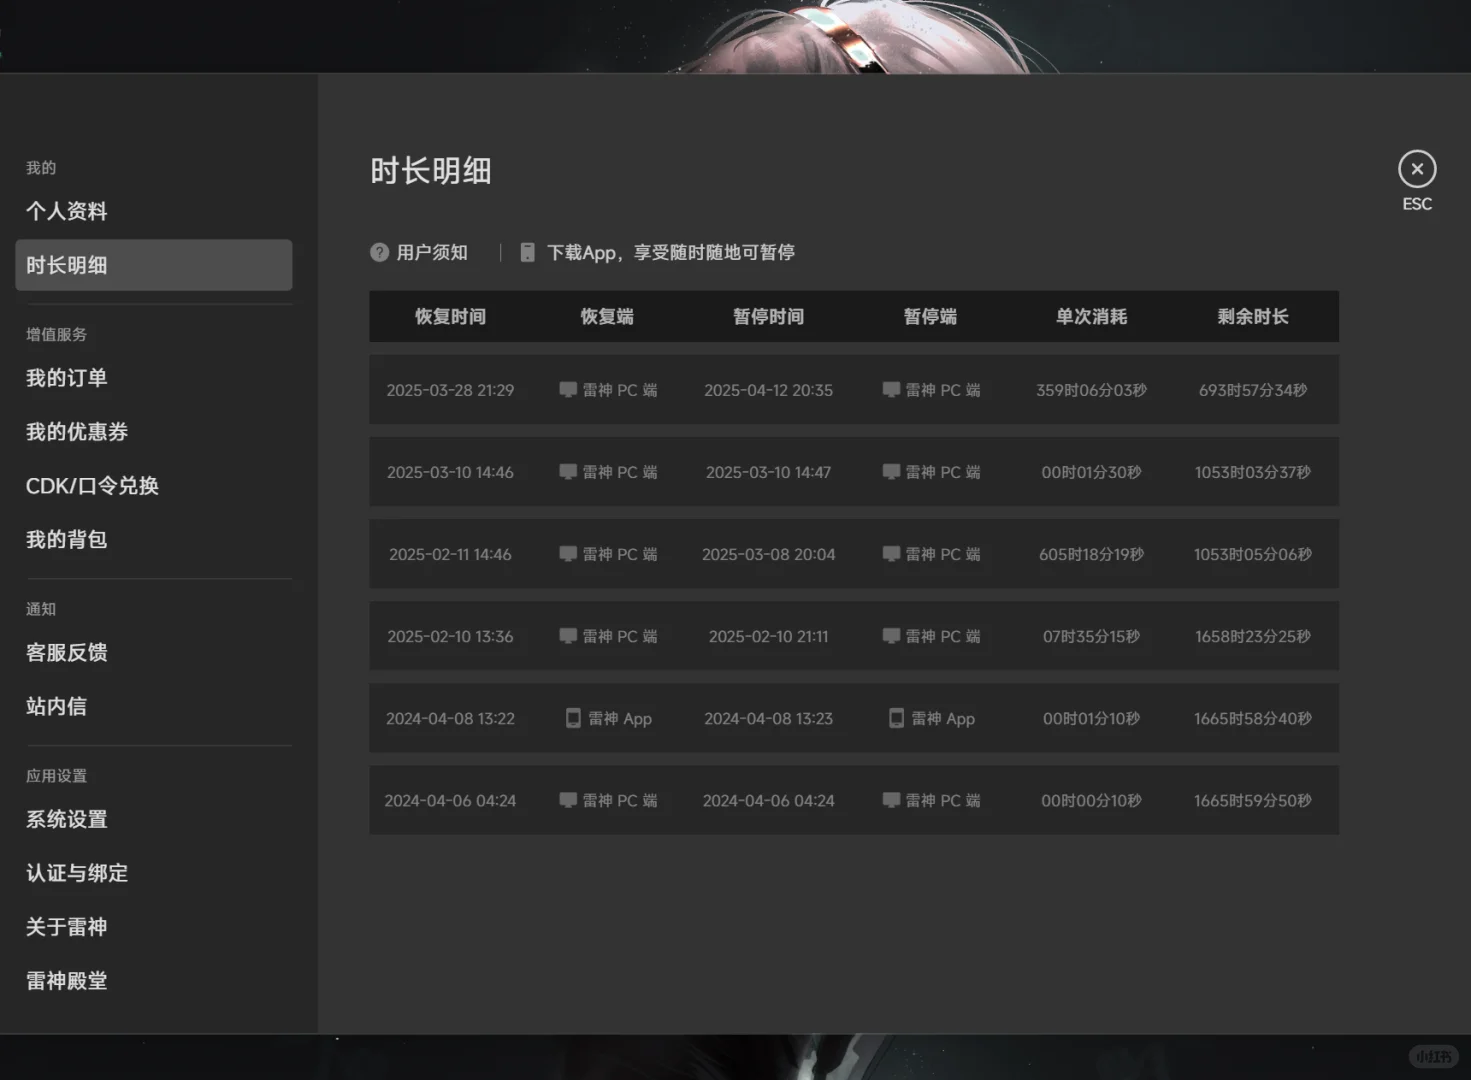Viewport: 1471px width, 1080px height.
Task: Open the 用户须知 question mark help icon
Action: tap(380, 252)
